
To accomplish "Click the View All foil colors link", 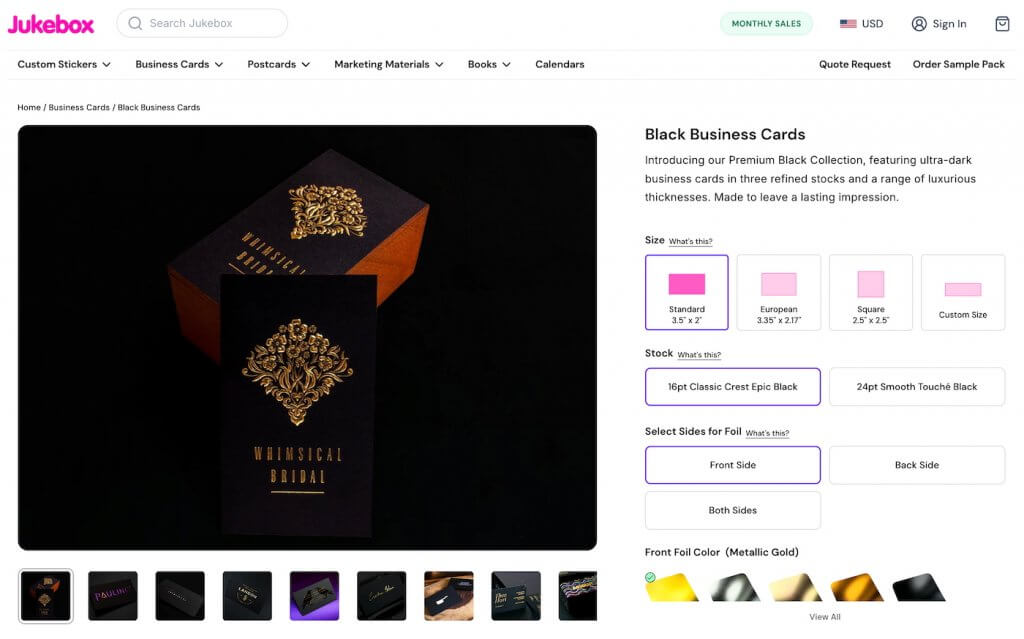I will point(824,616).
